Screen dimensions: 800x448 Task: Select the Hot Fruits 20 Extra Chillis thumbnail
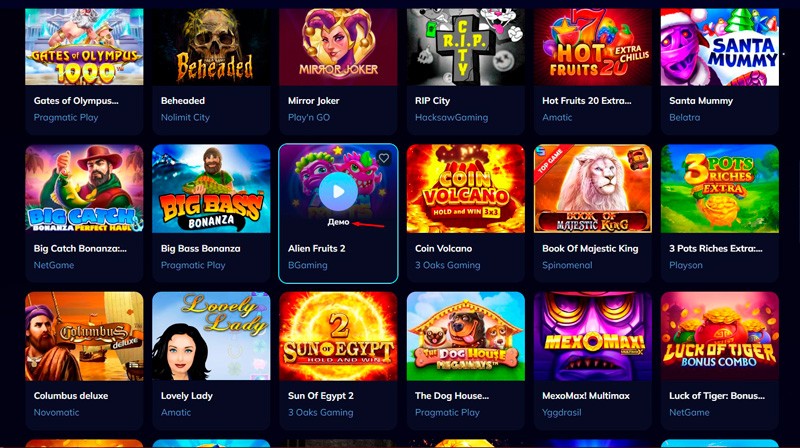(x=593, y=46)
